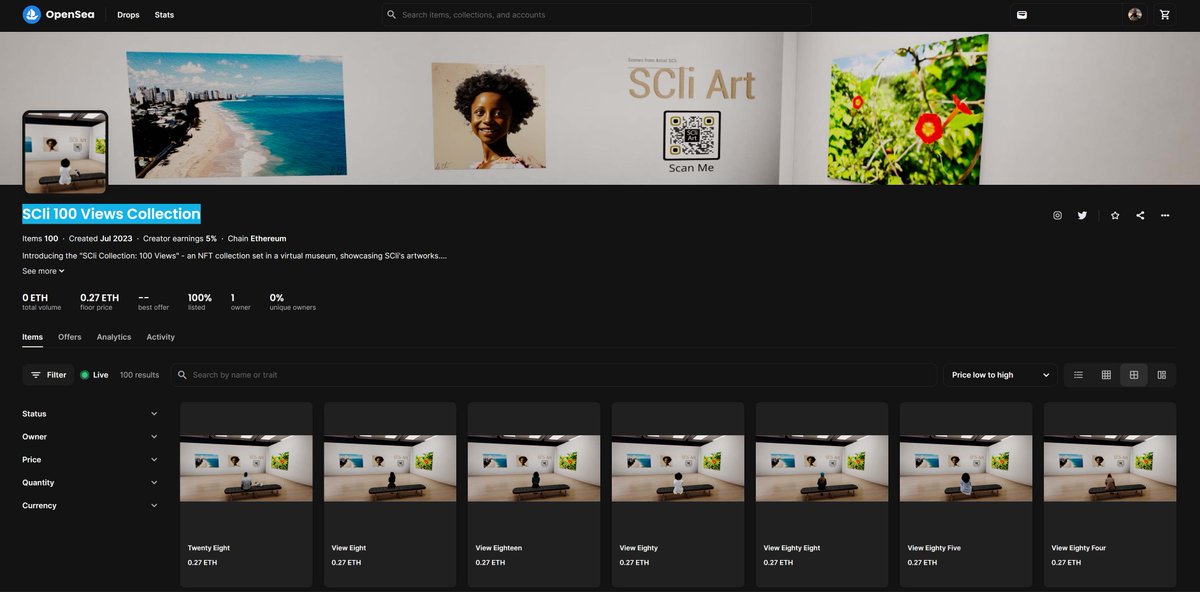
Task: Switch to list view layout
Action: coord(1078,375)
